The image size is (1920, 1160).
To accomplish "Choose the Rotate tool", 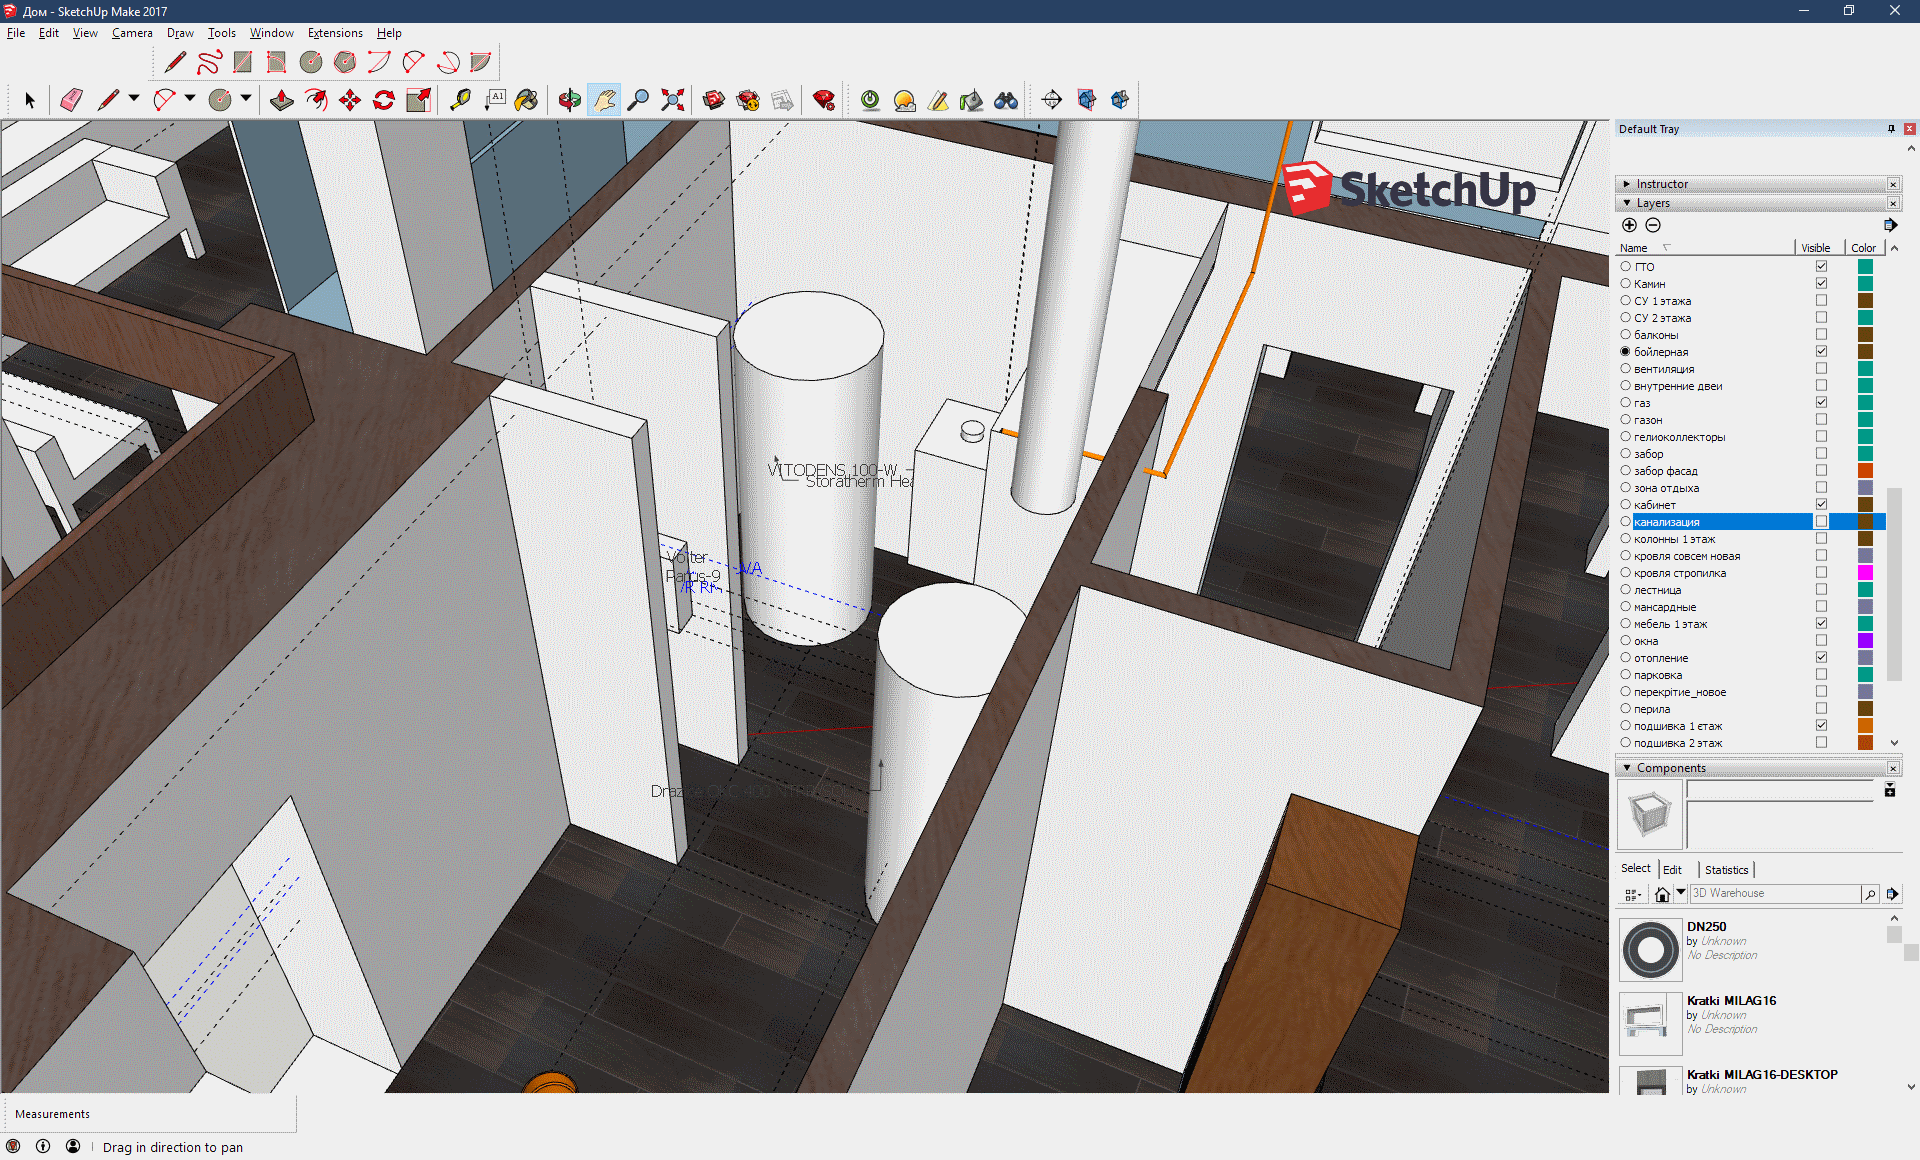I will (x=384, y=100).
